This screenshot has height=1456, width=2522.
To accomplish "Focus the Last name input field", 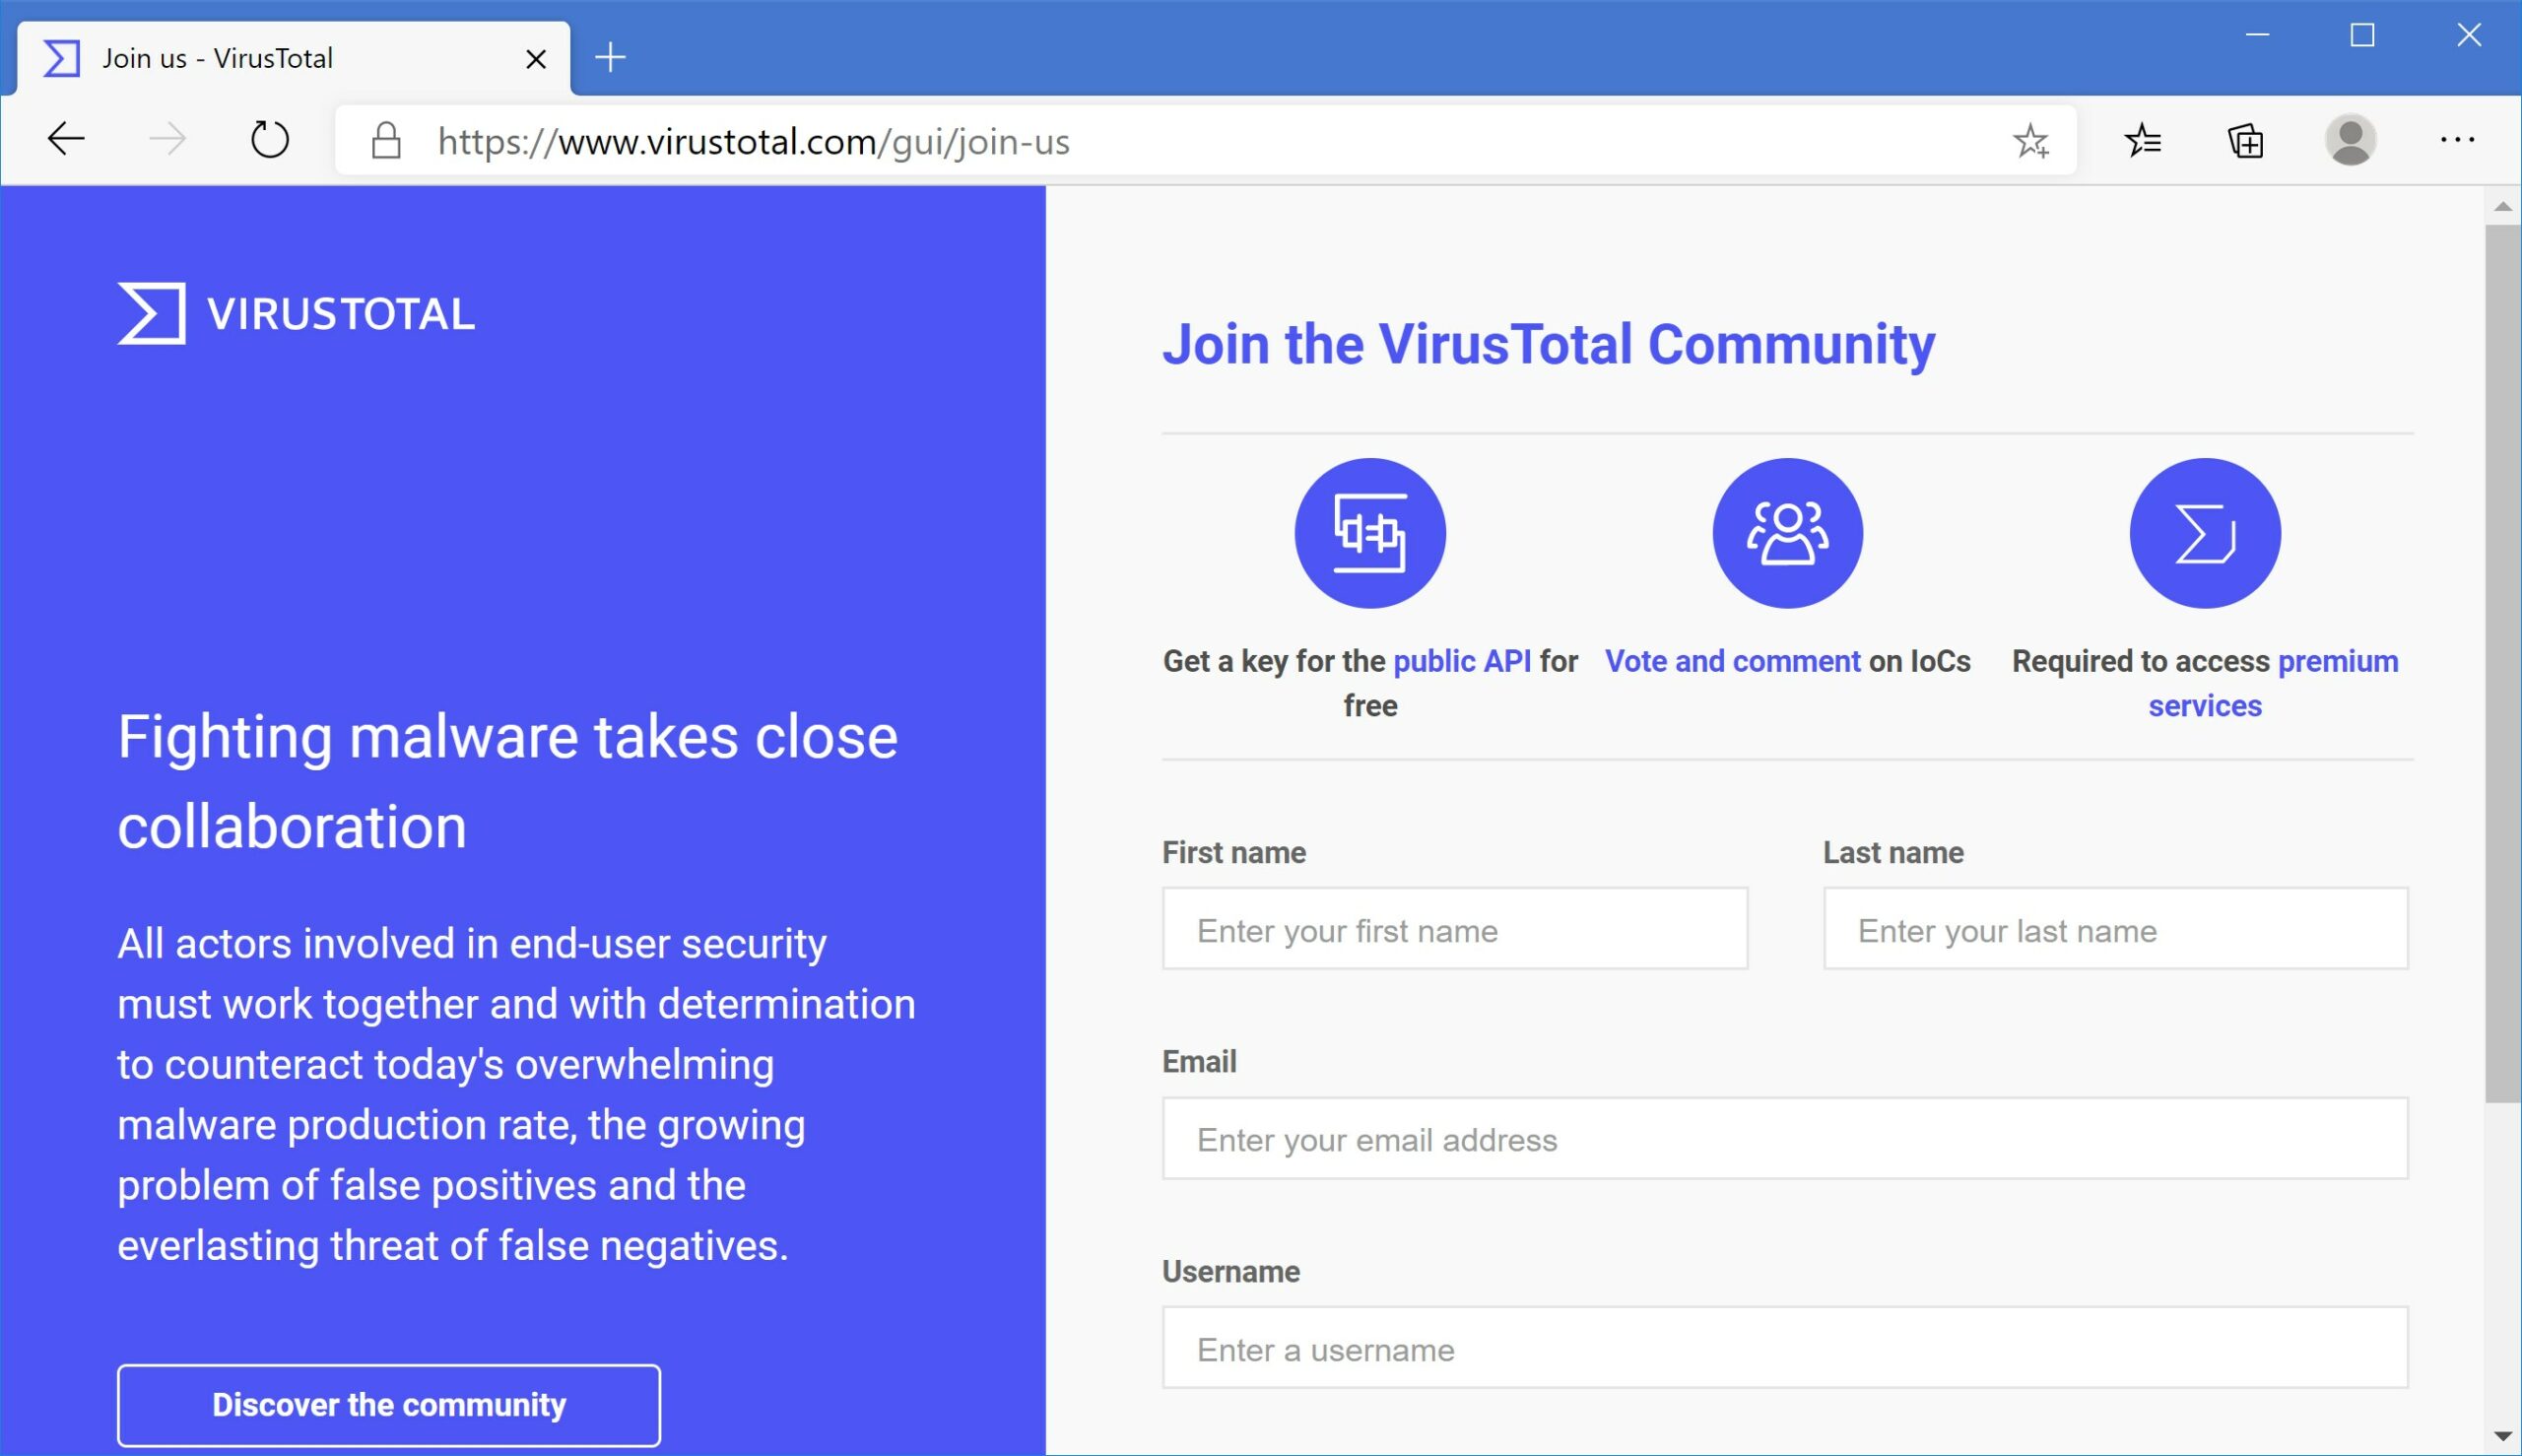I will (2116, 929).
